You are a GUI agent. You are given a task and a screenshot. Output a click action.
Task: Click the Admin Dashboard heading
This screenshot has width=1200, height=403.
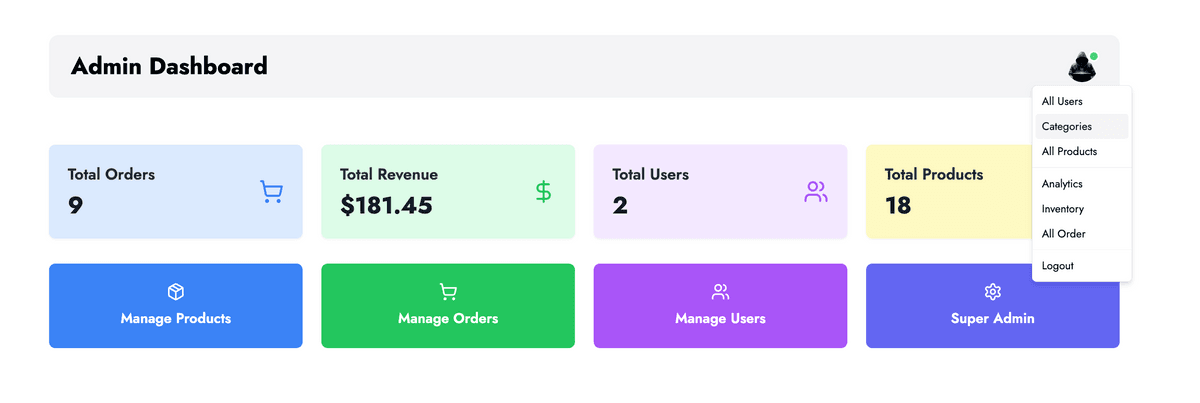click(169, 67)
